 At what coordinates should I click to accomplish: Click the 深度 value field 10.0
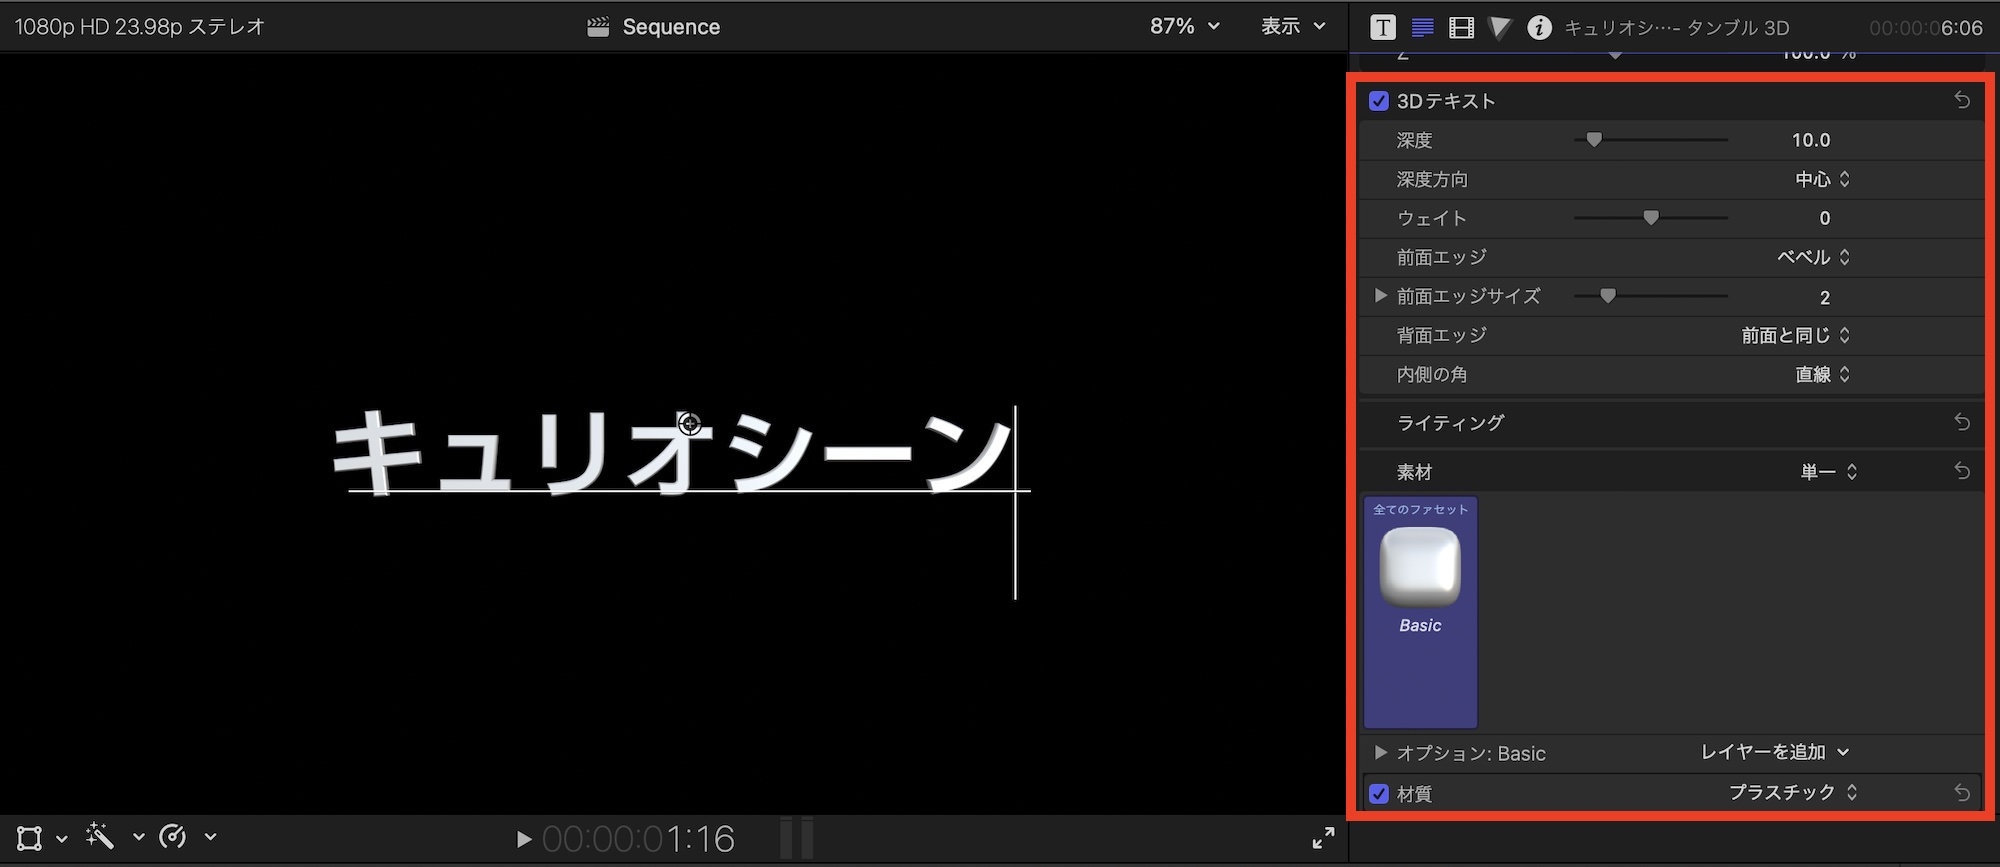click(1811, 140)
